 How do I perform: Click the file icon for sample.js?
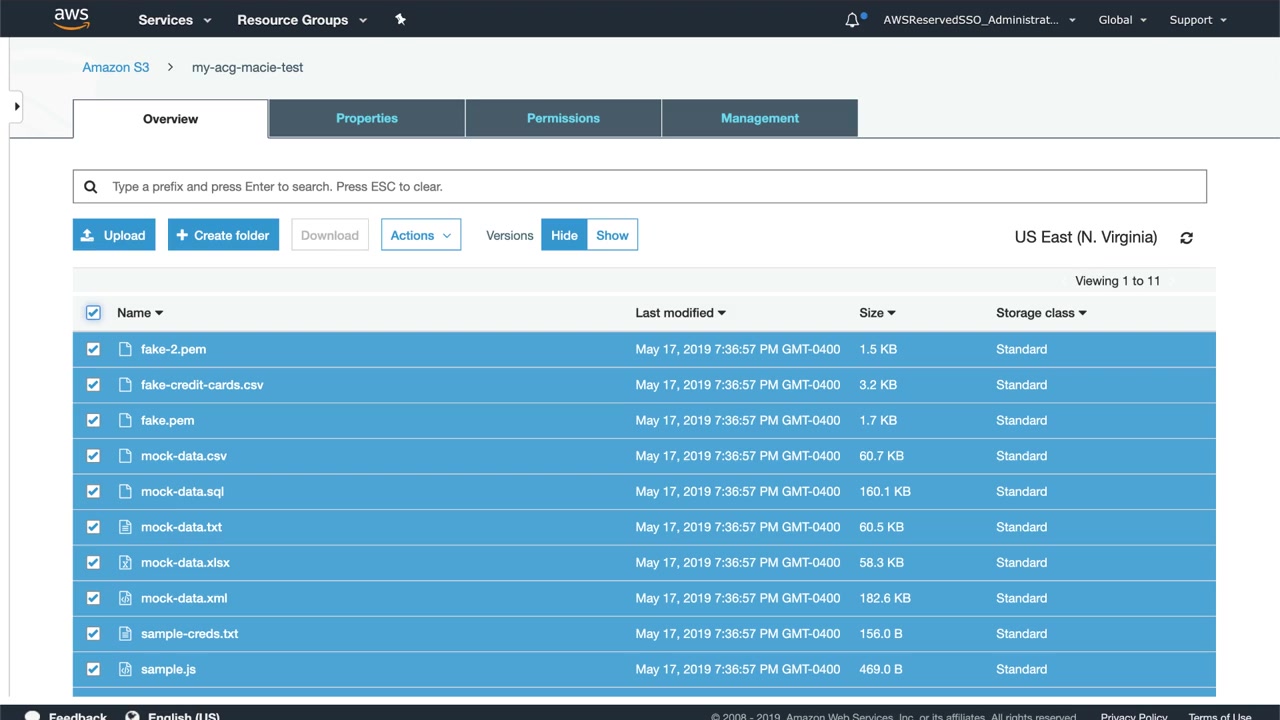point(125,669)
